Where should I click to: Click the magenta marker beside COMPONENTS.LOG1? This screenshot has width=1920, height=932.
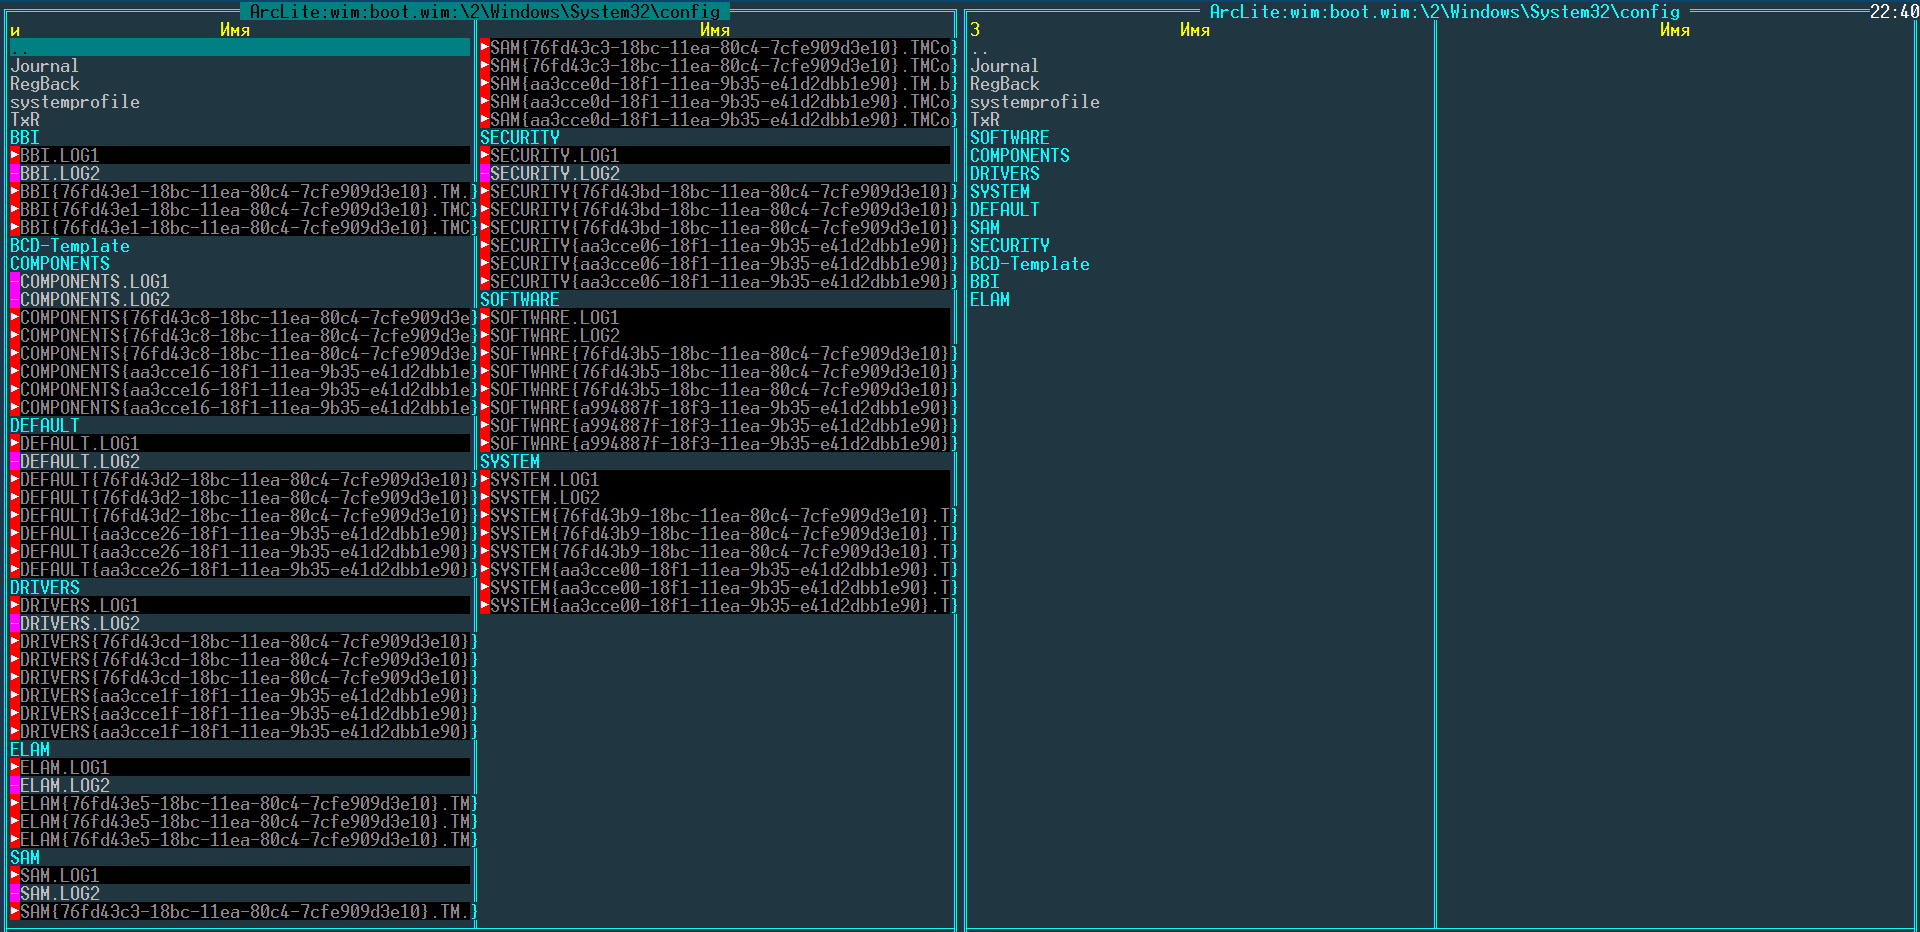coord(14,282)
